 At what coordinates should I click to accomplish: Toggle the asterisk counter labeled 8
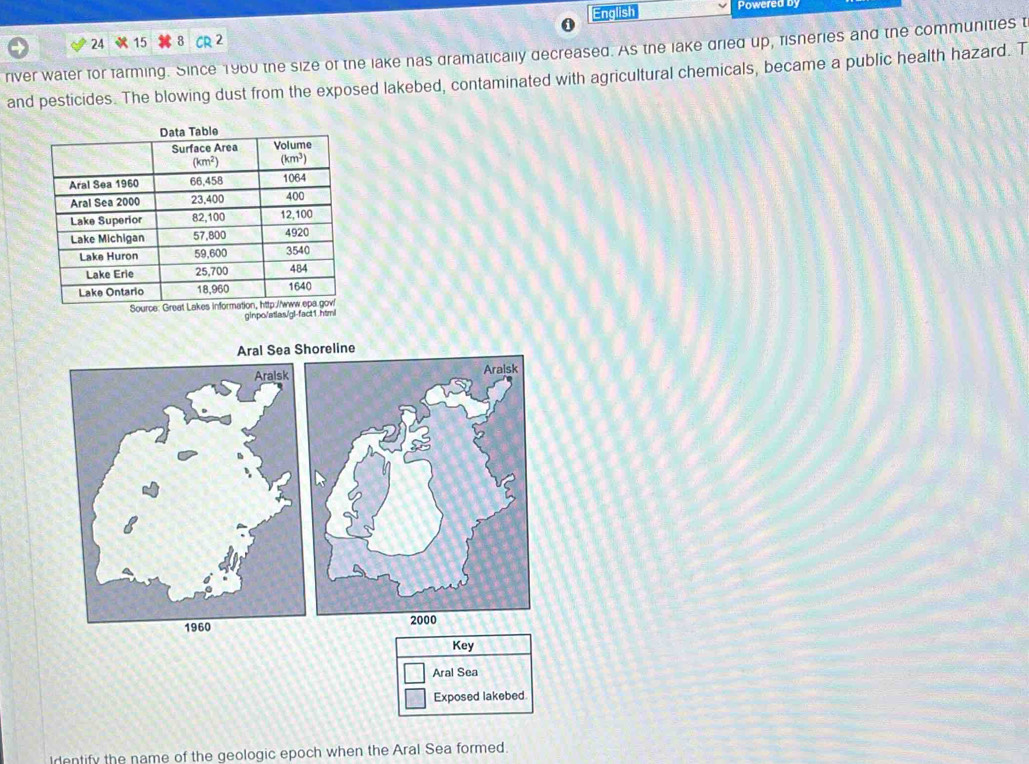[178, 41]
